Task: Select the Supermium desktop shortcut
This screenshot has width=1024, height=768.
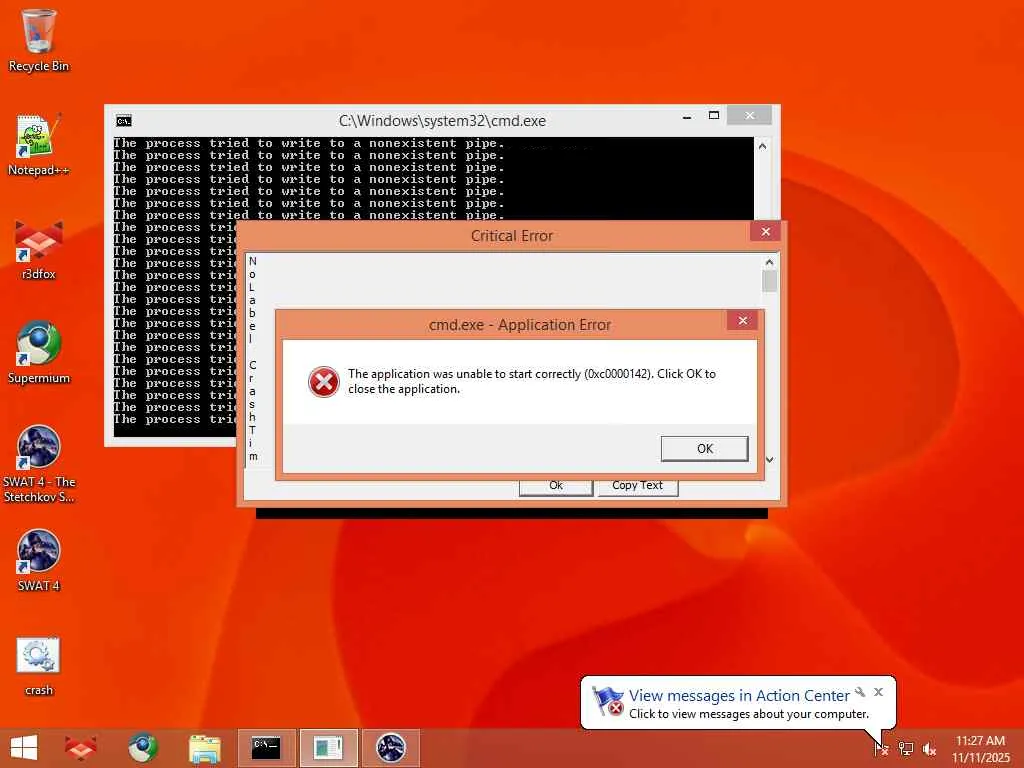Action: point(39,353)
